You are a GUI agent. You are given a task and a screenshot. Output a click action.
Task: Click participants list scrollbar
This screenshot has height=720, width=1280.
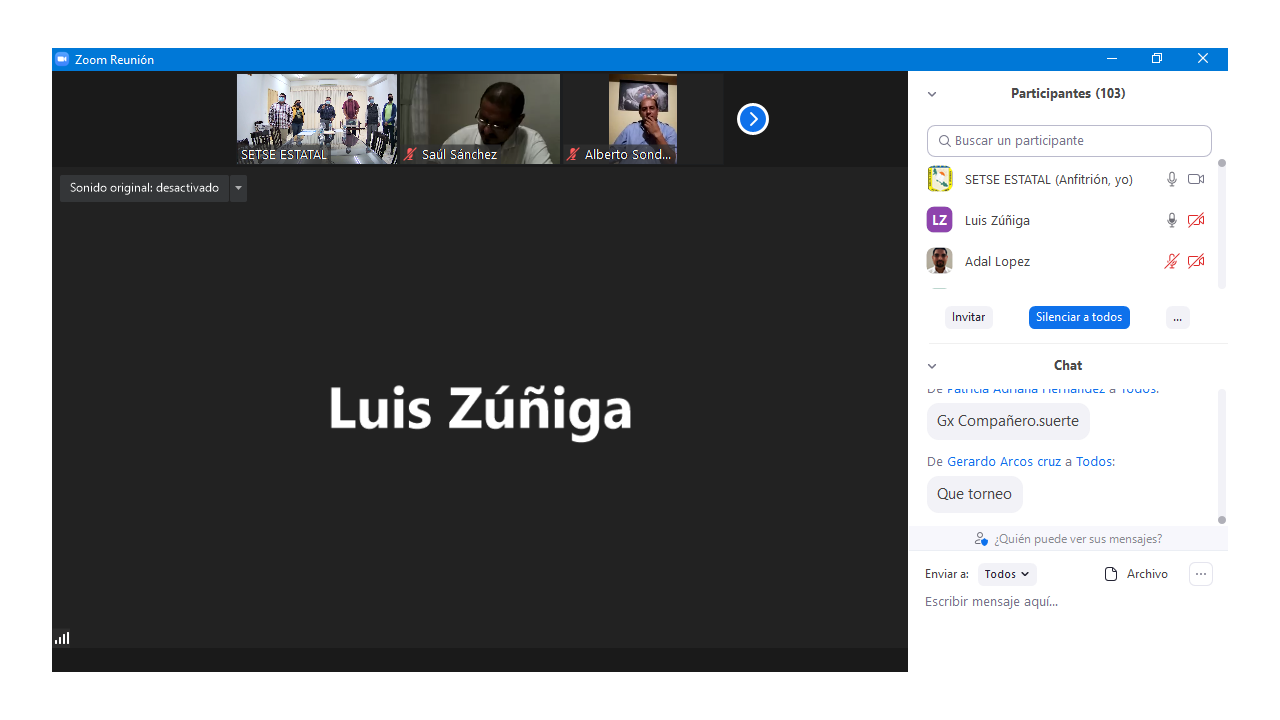coord(1222,224)
